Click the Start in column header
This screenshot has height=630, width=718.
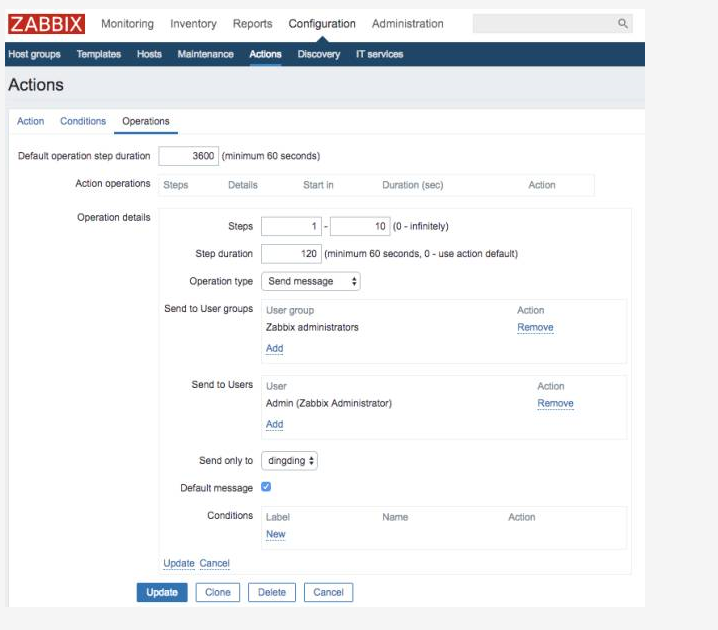[318, 185]
